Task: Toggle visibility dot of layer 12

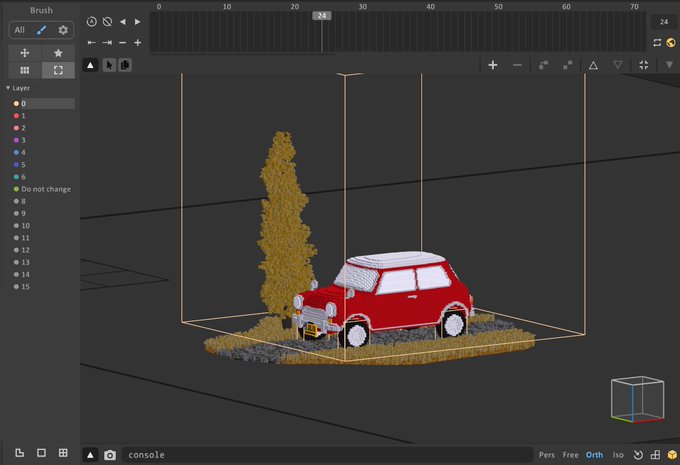Action: [x=16, y=250]
